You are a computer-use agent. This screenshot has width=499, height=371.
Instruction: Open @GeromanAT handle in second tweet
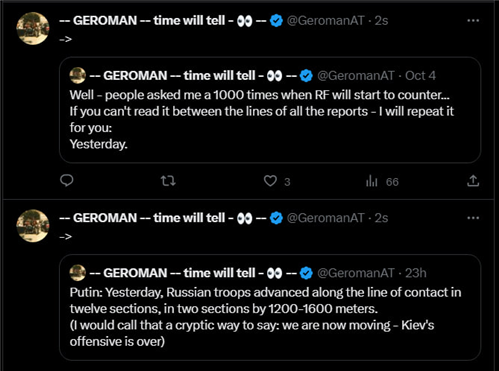[x=326, y=218]
